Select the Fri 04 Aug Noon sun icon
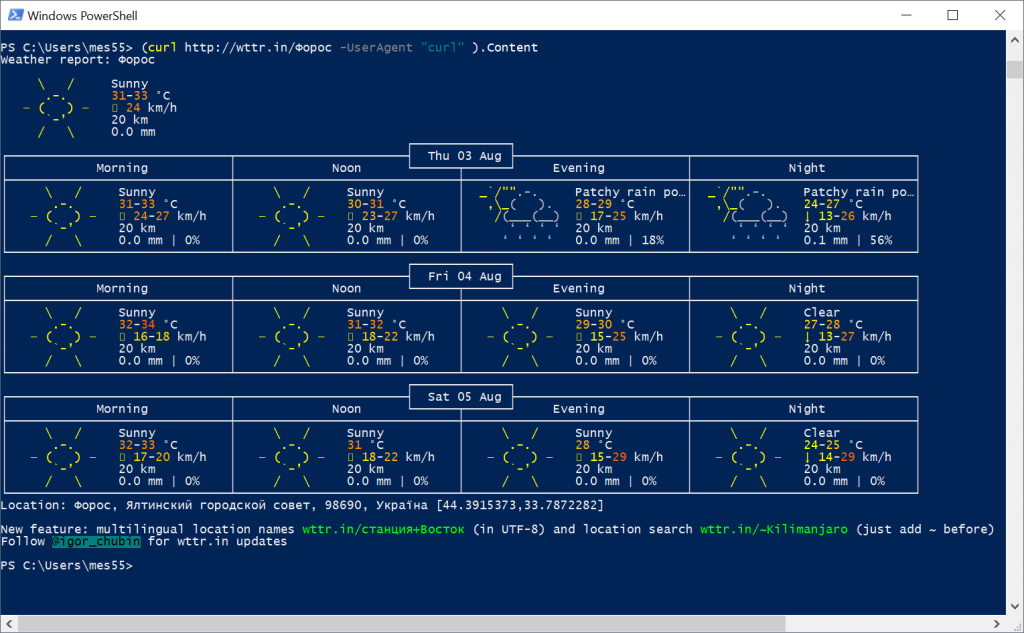 (x=290, y=337)
